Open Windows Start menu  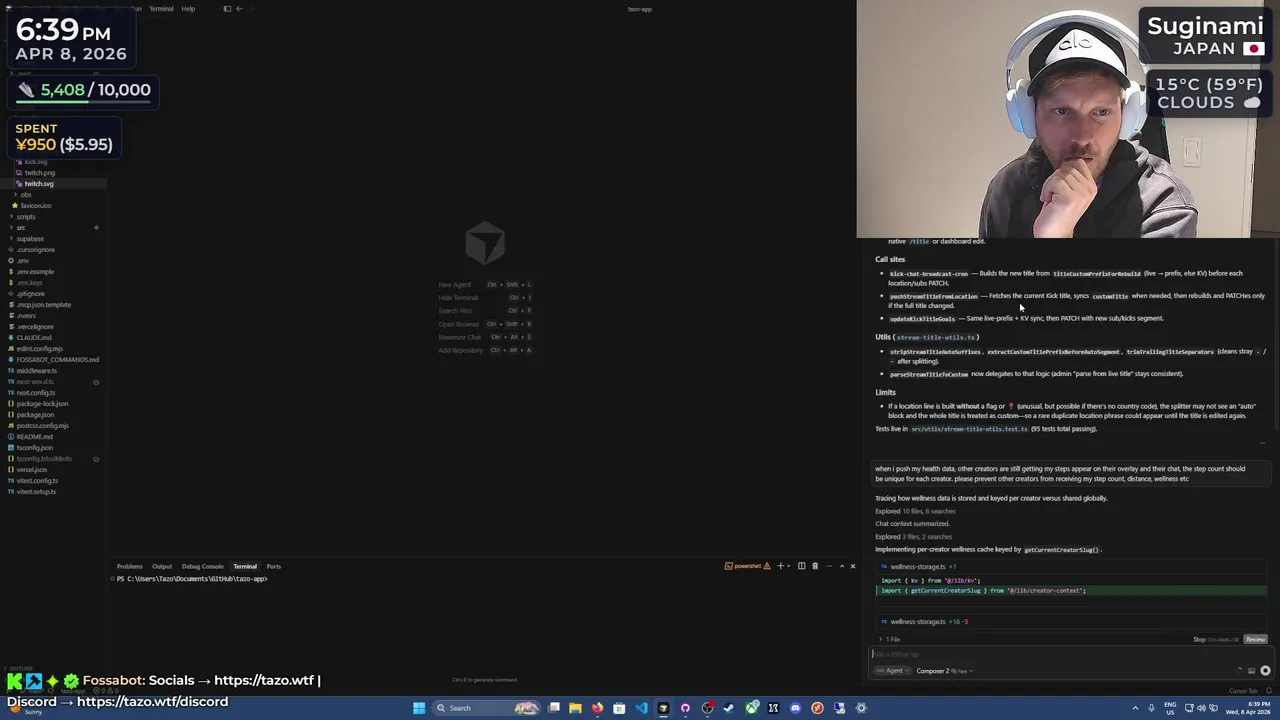click(x=419, y=708)
